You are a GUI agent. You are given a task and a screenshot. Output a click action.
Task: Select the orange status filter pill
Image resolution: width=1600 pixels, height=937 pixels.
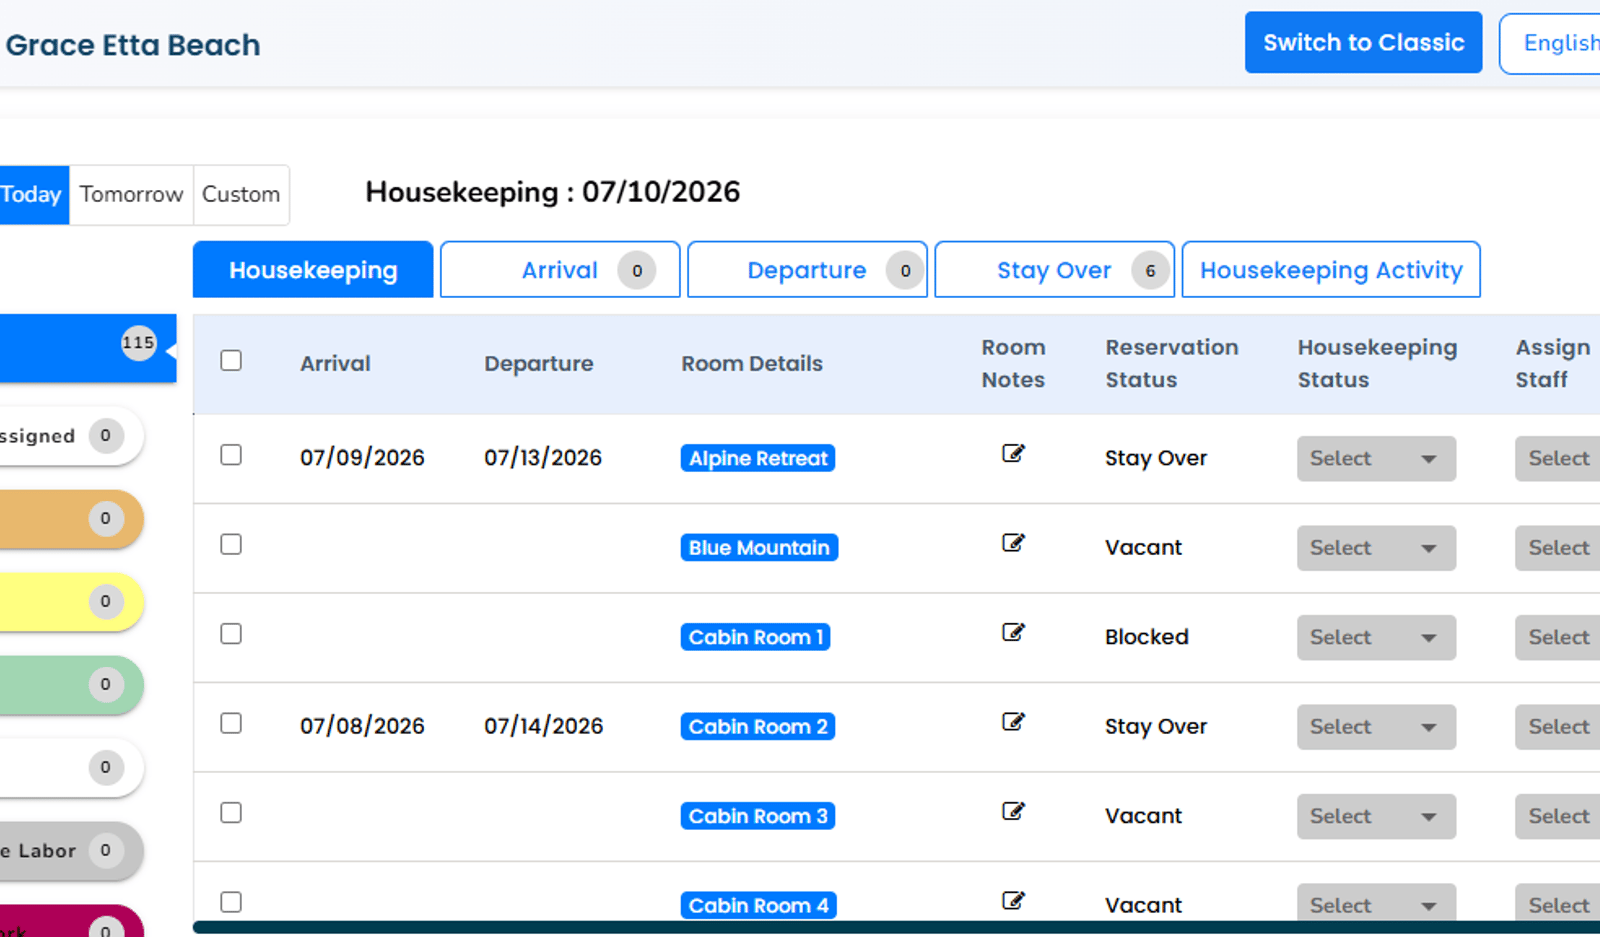click(70, 519)
